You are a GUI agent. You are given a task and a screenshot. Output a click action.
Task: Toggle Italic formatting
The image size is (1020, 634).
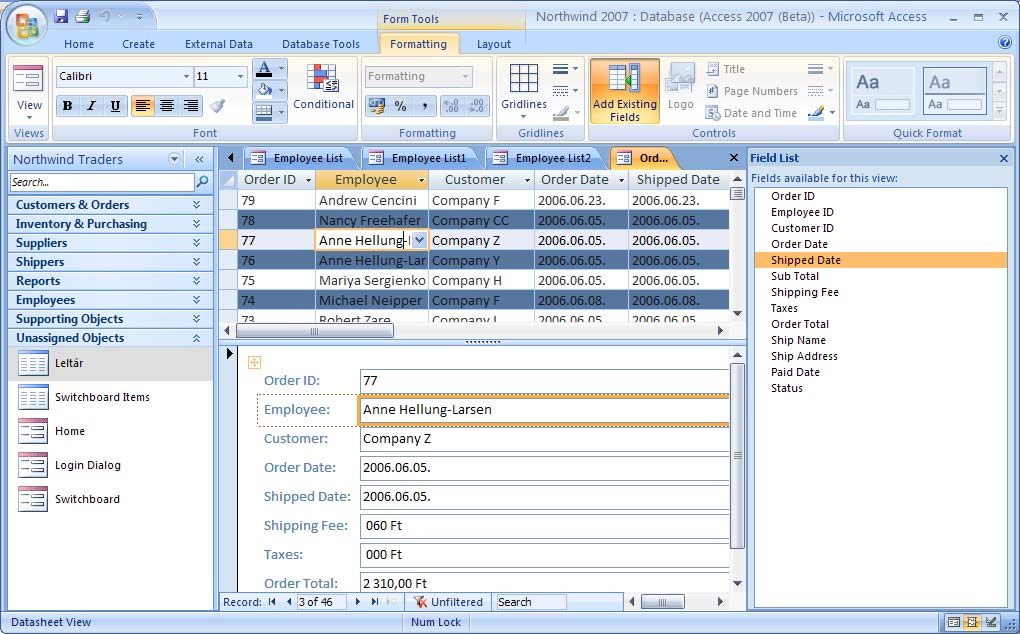(x=91, y=105)
